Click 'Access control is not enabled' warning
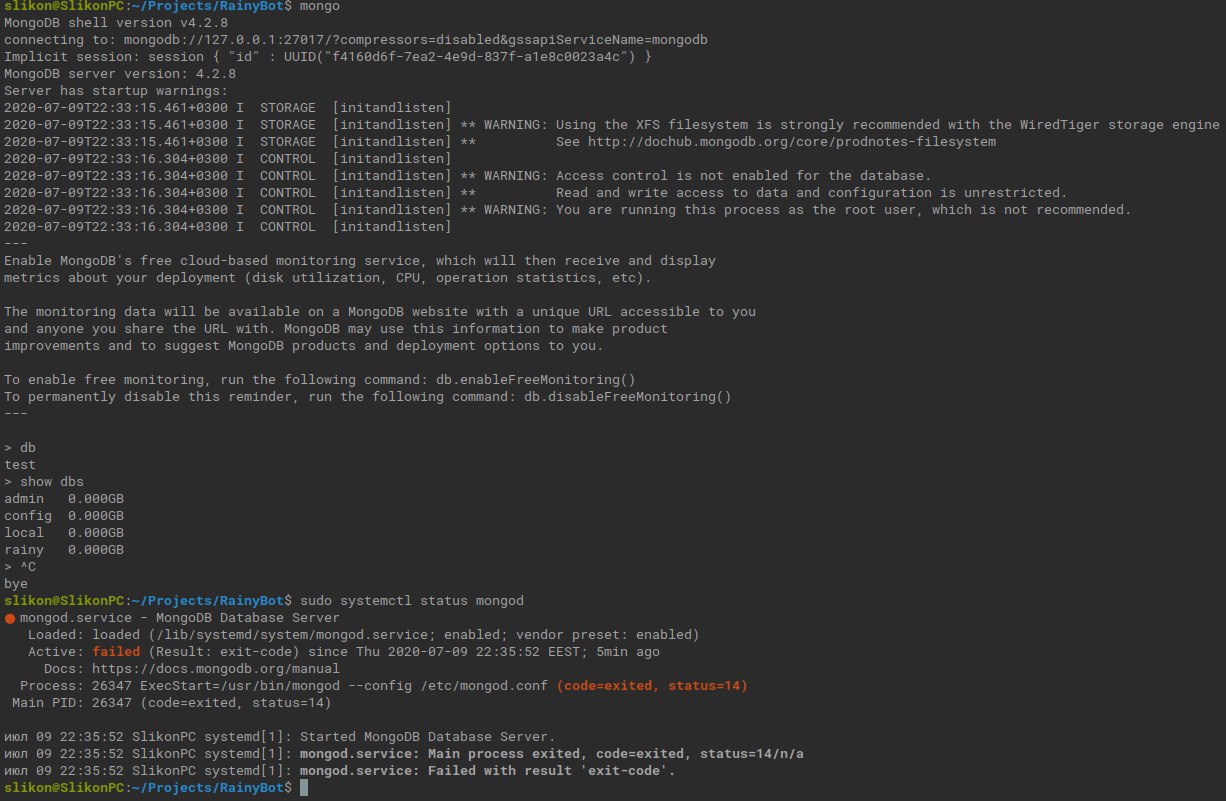This screenshot has width=1226, height=801. coord(468,176)
